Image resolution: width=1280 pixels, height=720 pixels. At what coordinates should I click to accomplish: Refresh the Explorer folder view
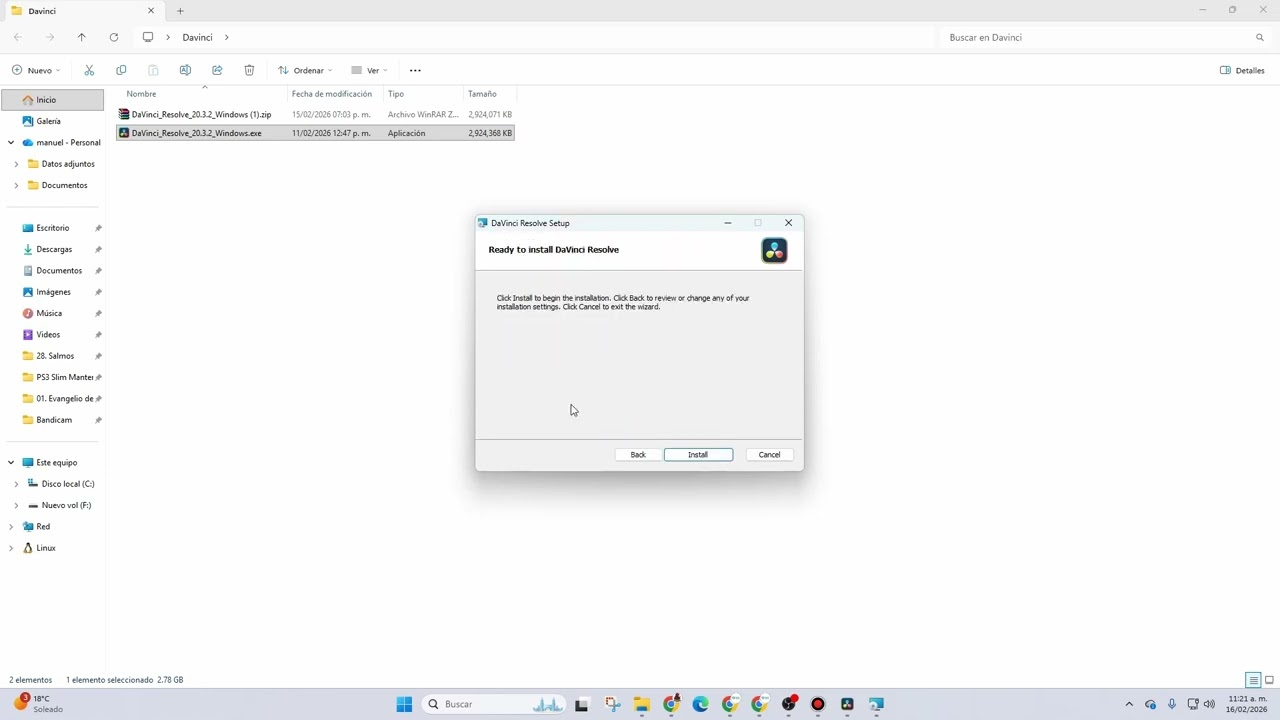tap(114, 37)
